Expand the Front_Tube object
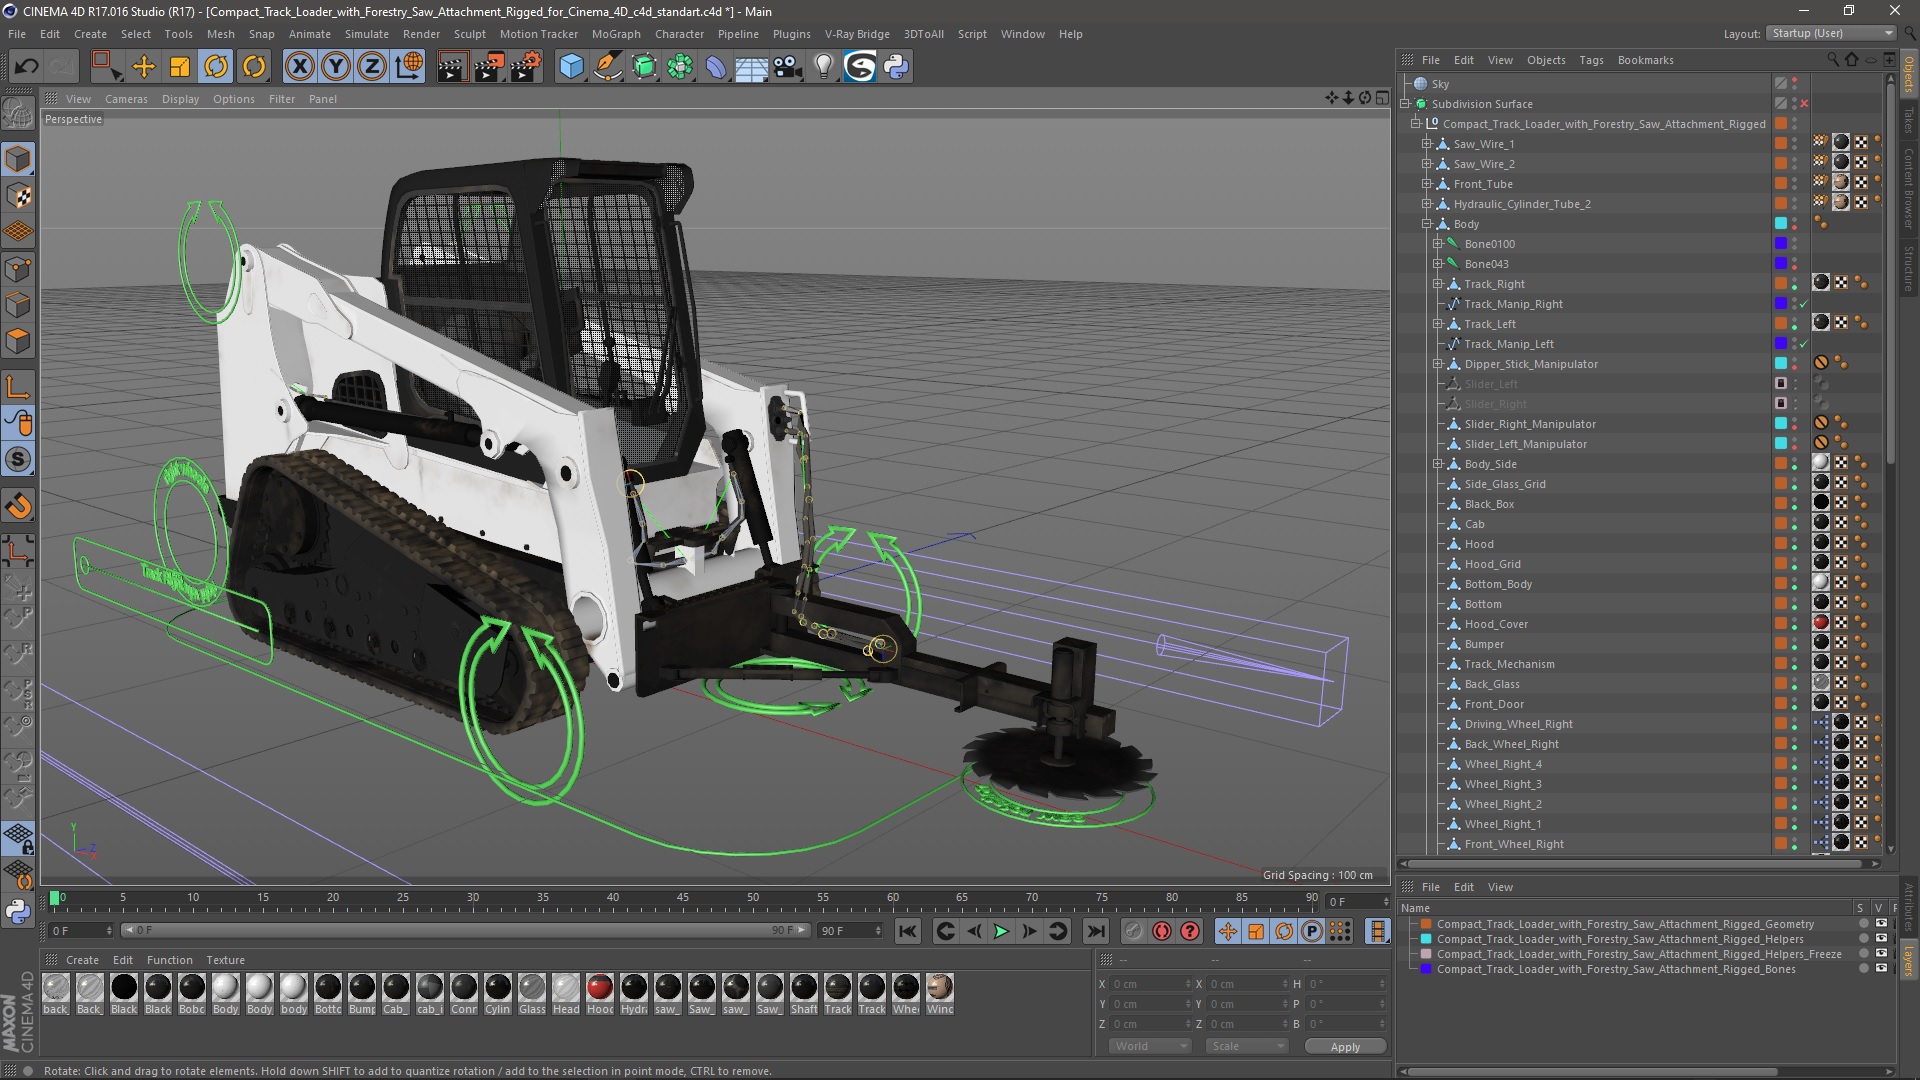1920x1080 pixels. 1427,184
